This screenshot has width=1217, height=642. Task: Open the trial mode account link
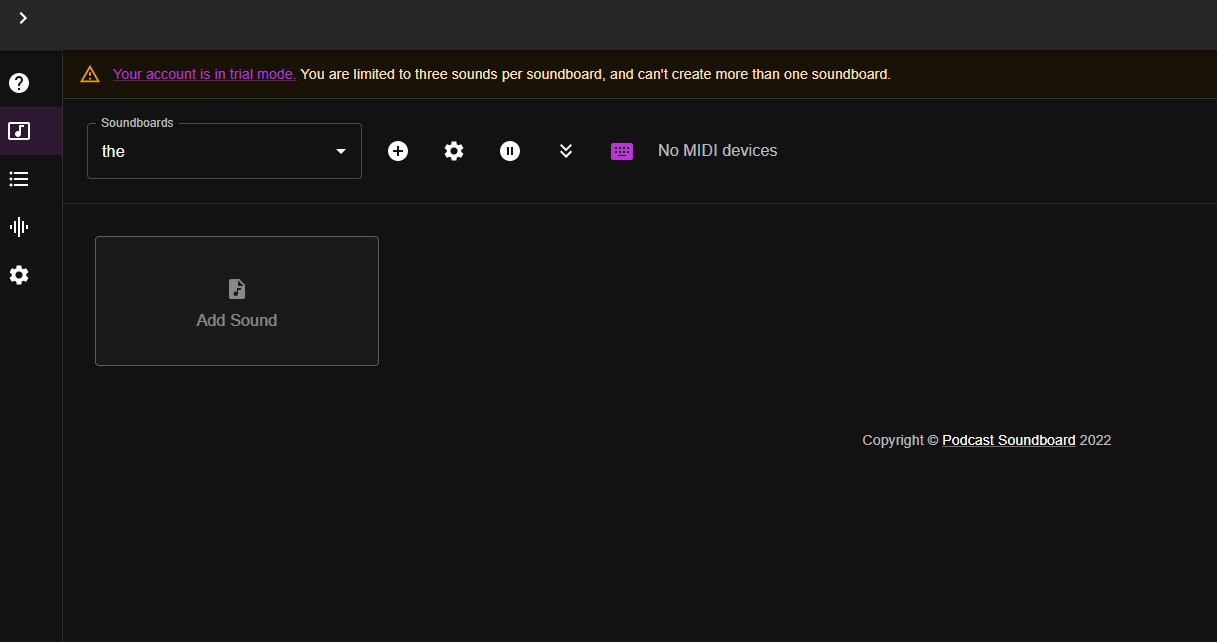pyautogui.click(x=203, y=73)
